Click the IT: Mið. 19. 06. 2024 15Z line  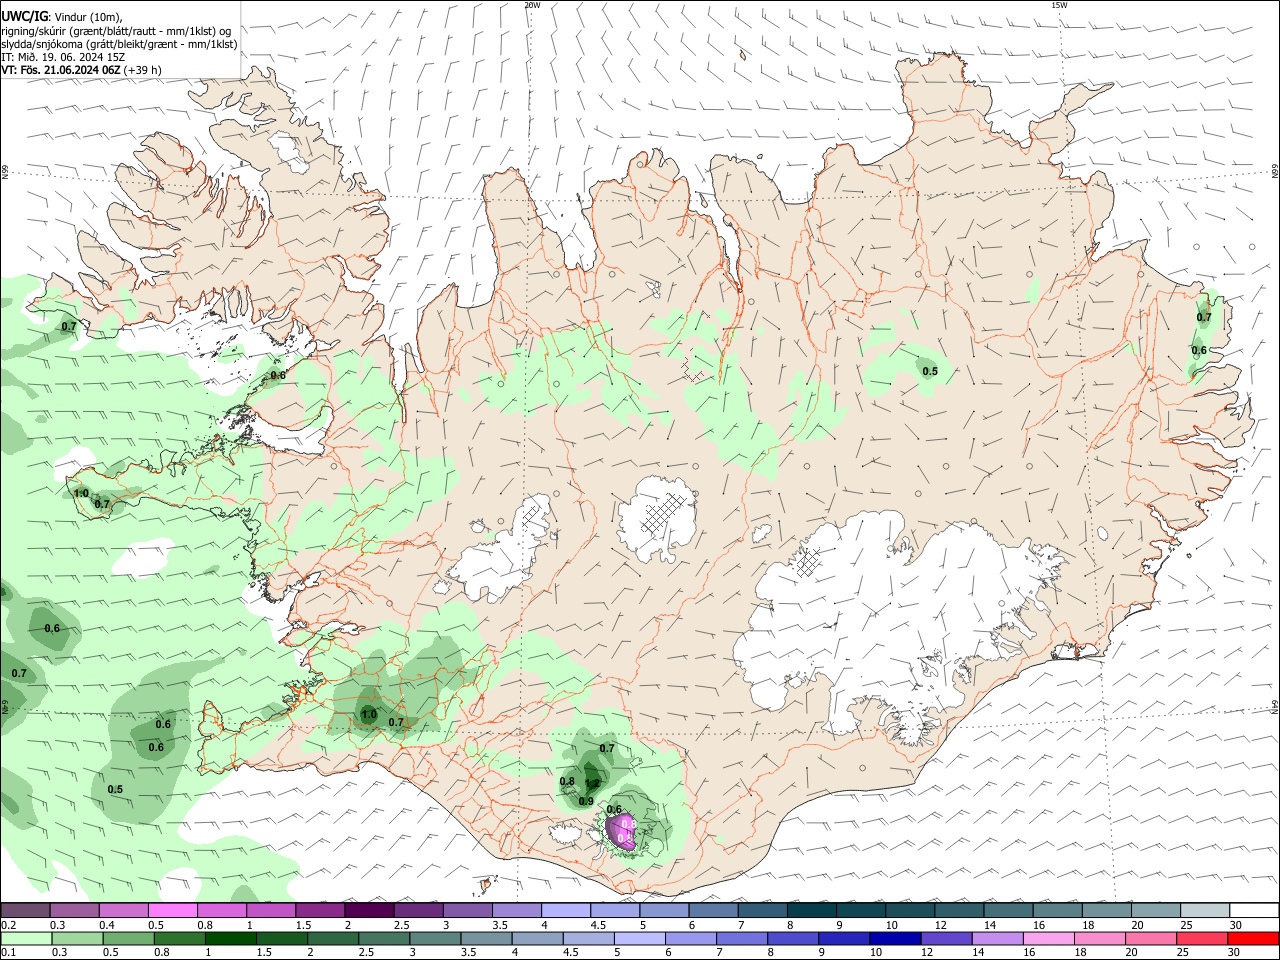click(61, 57)
